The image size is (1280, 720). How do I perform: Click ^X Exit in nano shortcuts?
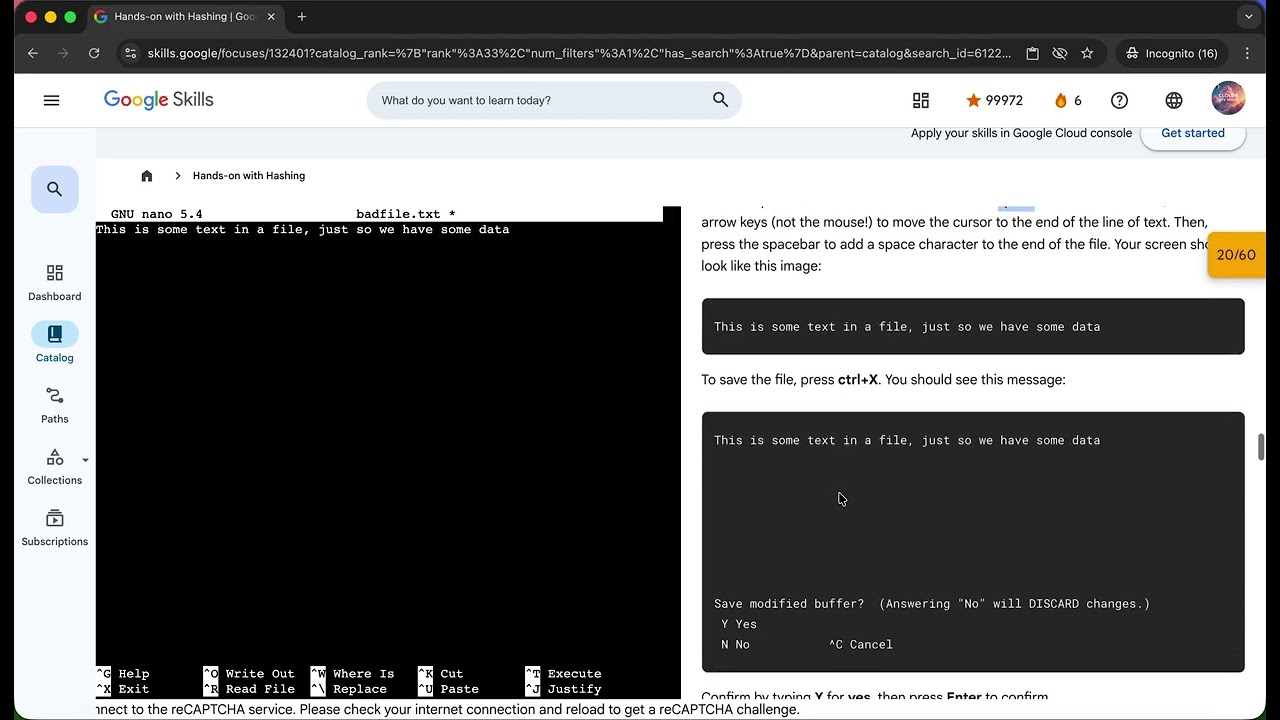tap(123, 689)
